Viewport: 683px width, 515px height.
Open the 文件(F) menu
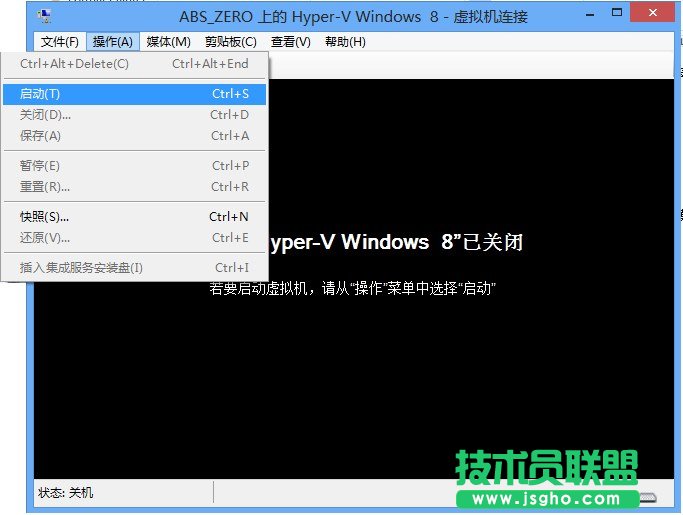pos(60,42)
